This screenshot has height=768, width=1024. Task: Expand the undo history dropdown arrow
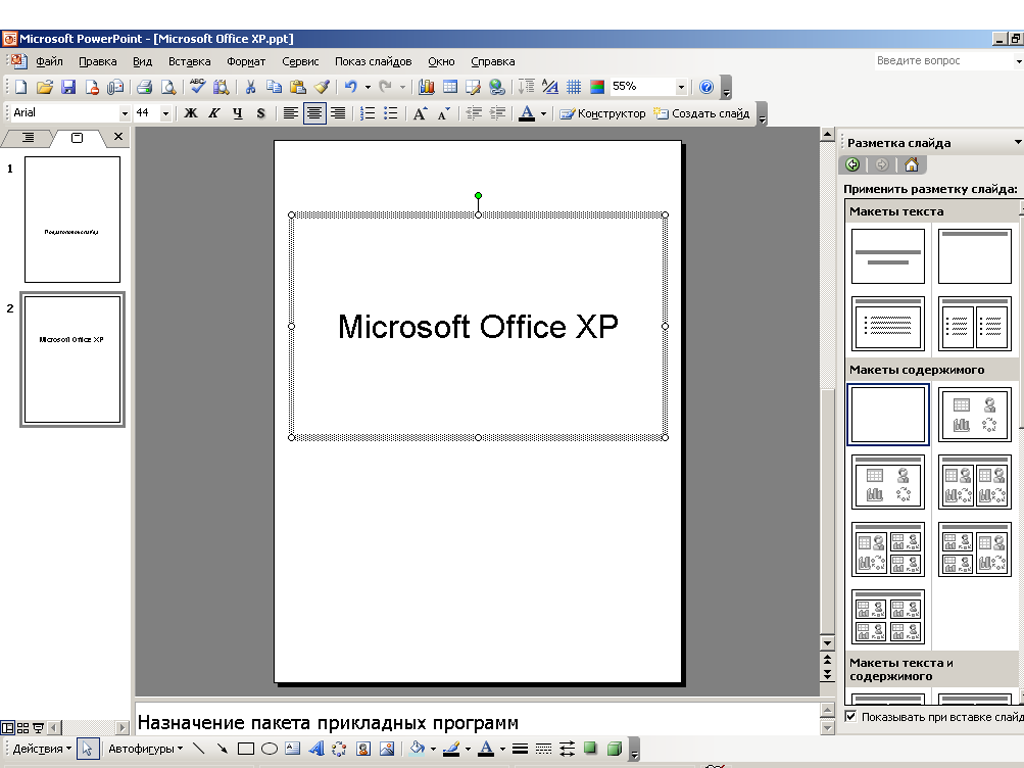click(368, 87)
